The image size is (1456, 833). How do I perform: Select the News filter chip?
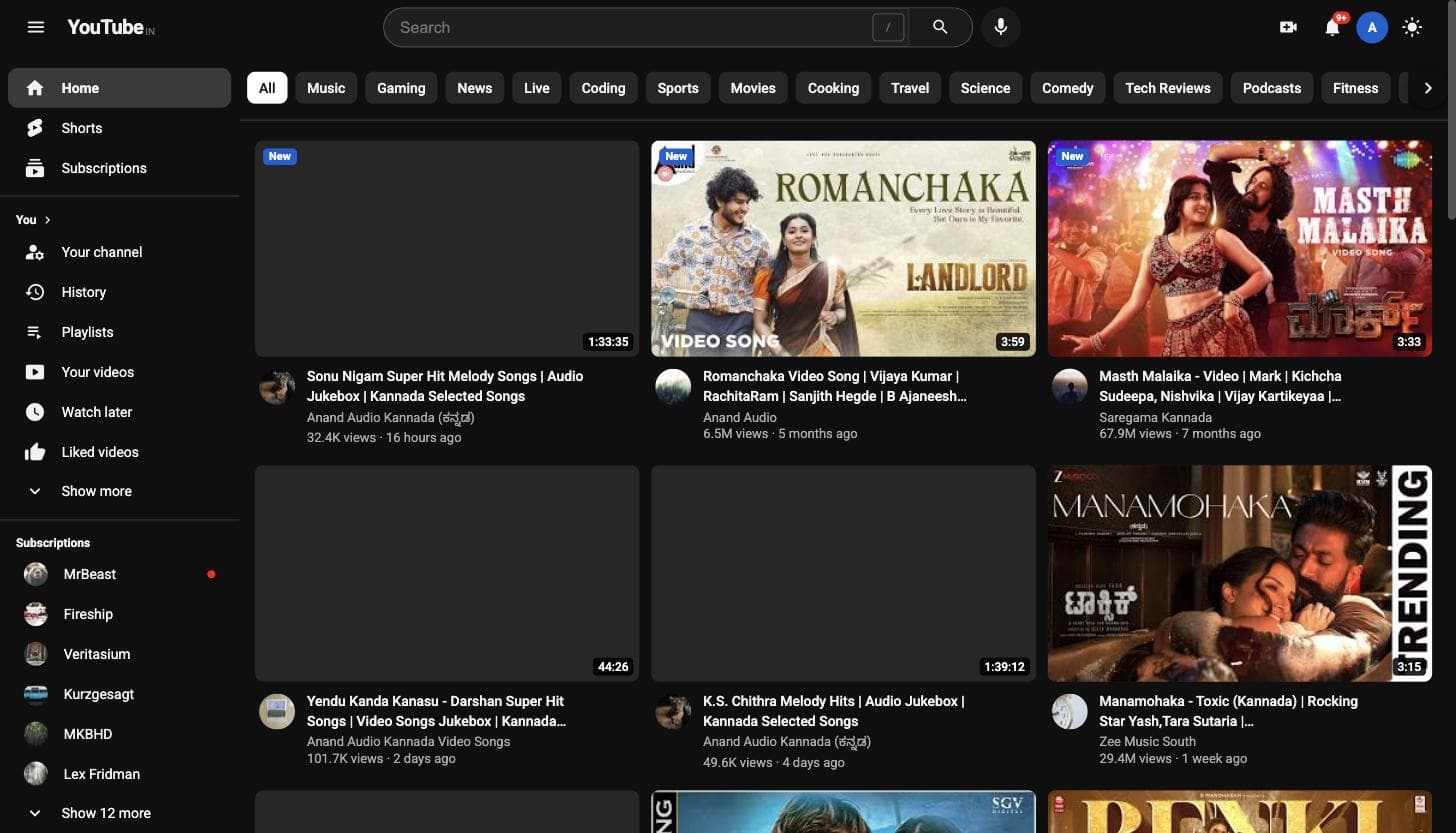(474, 88)
